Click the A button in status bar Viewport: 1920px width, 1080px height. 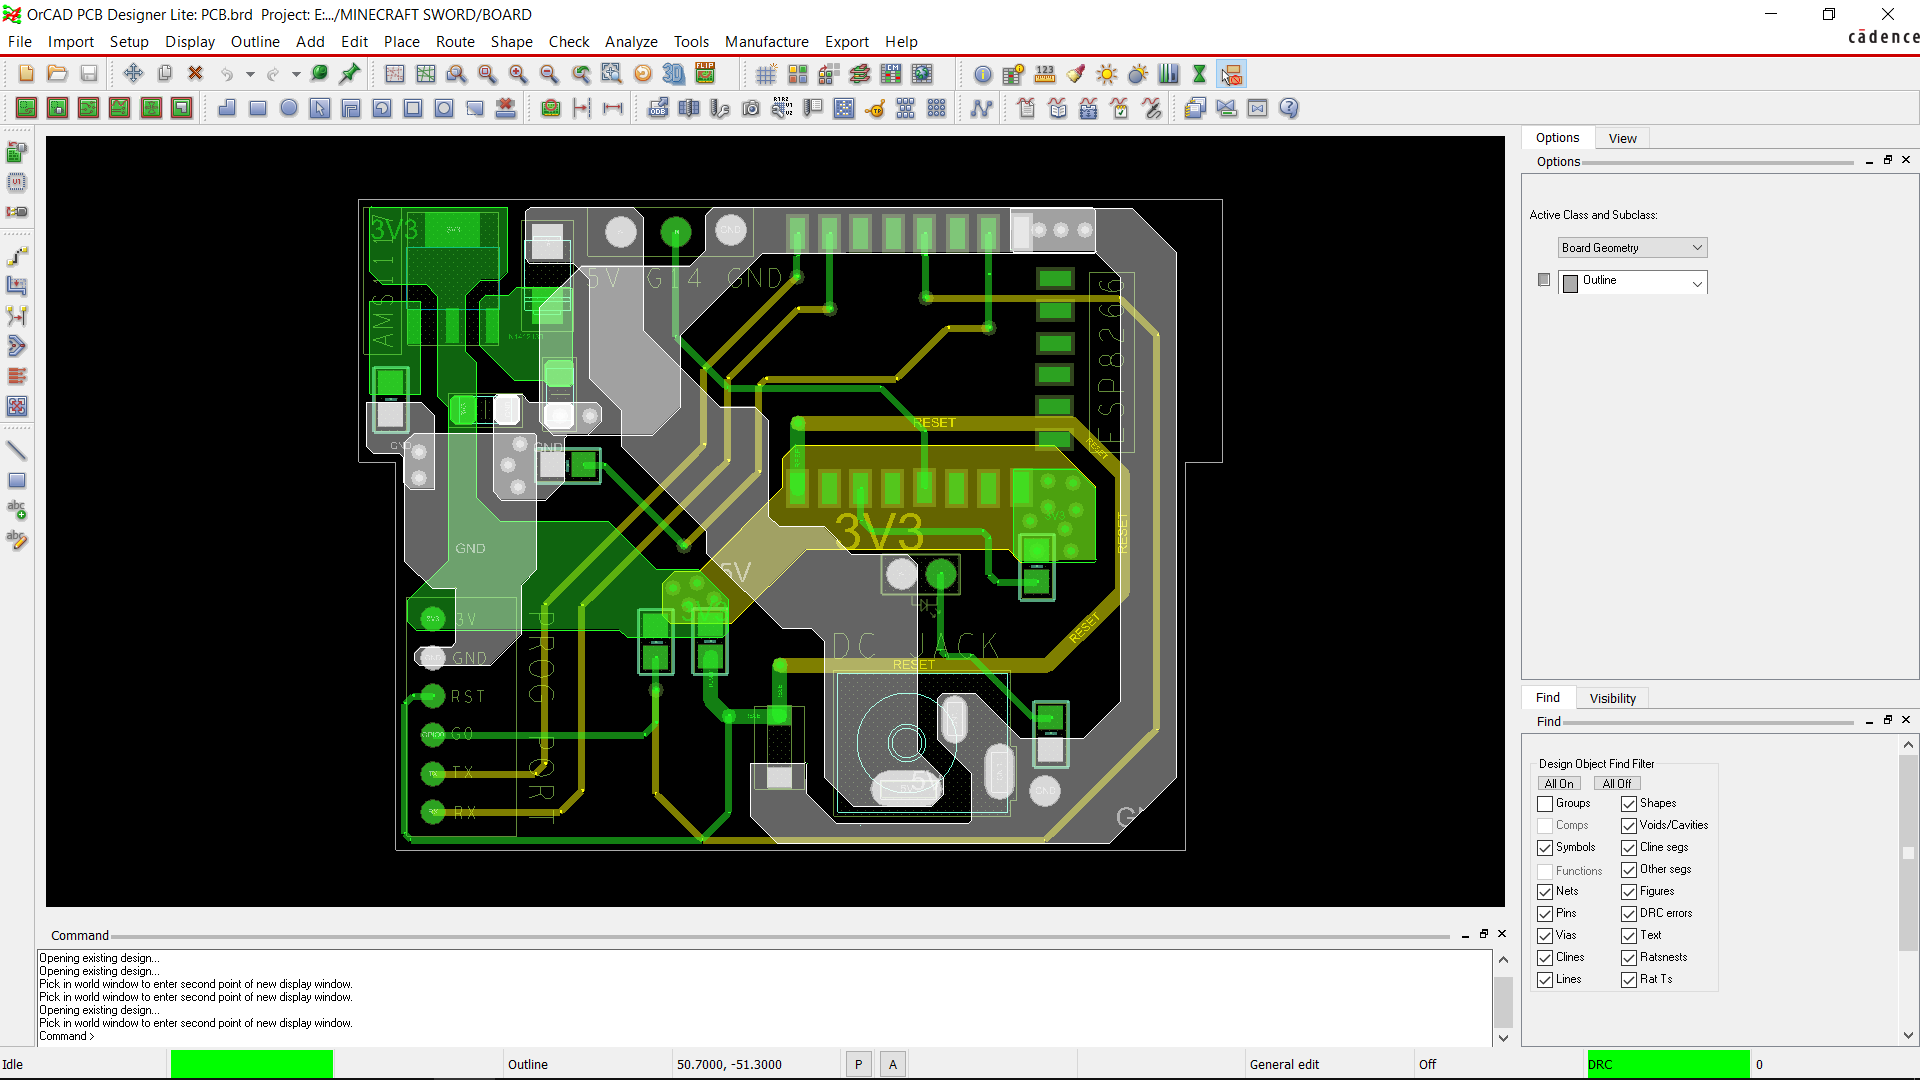(893, 1065)
